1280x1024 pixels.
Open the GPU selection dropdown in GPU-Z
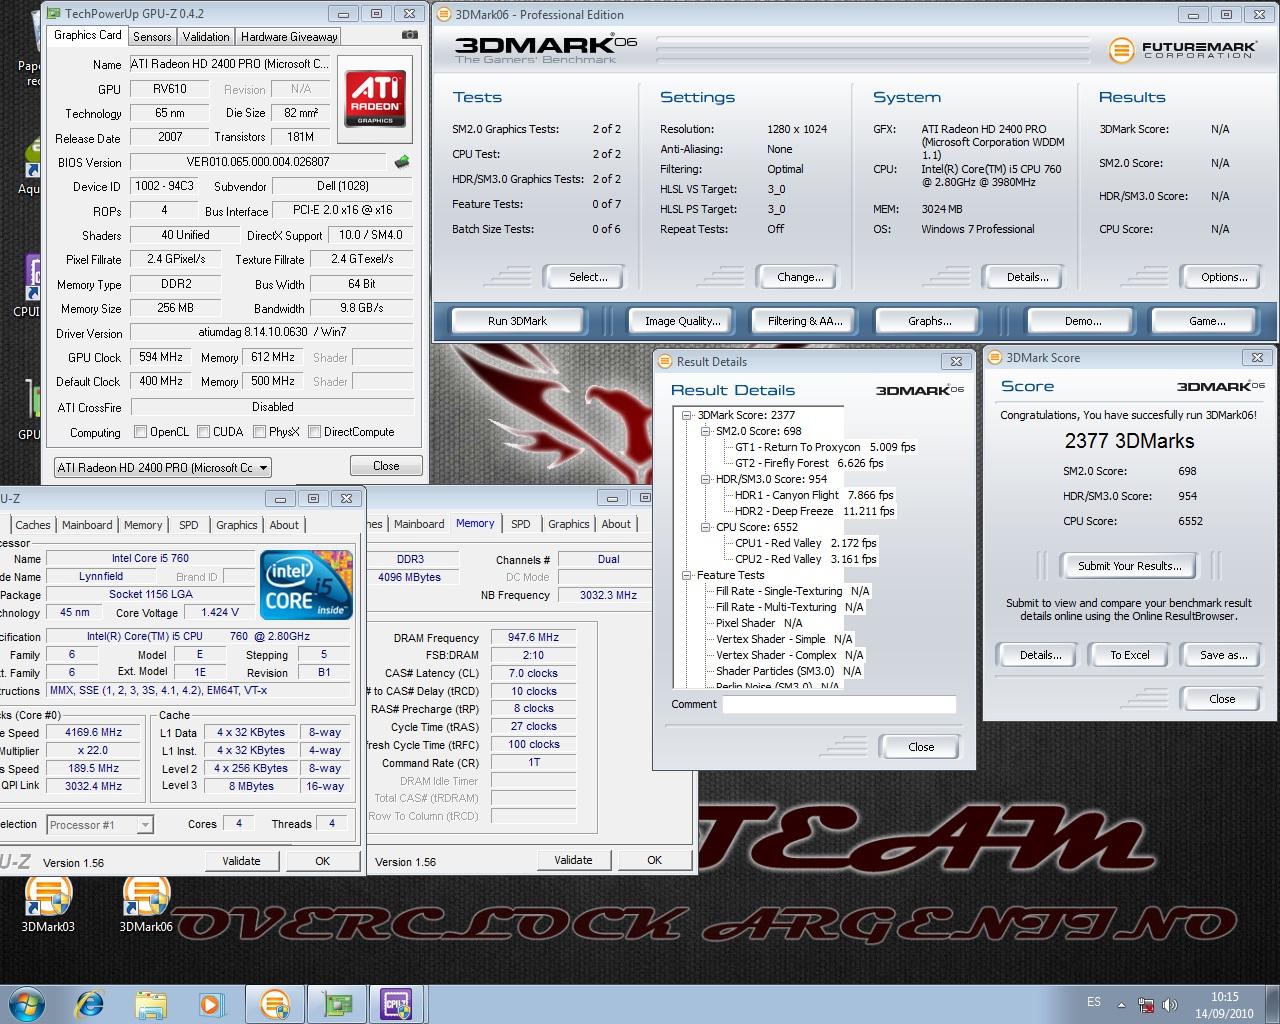coord(163,467)
